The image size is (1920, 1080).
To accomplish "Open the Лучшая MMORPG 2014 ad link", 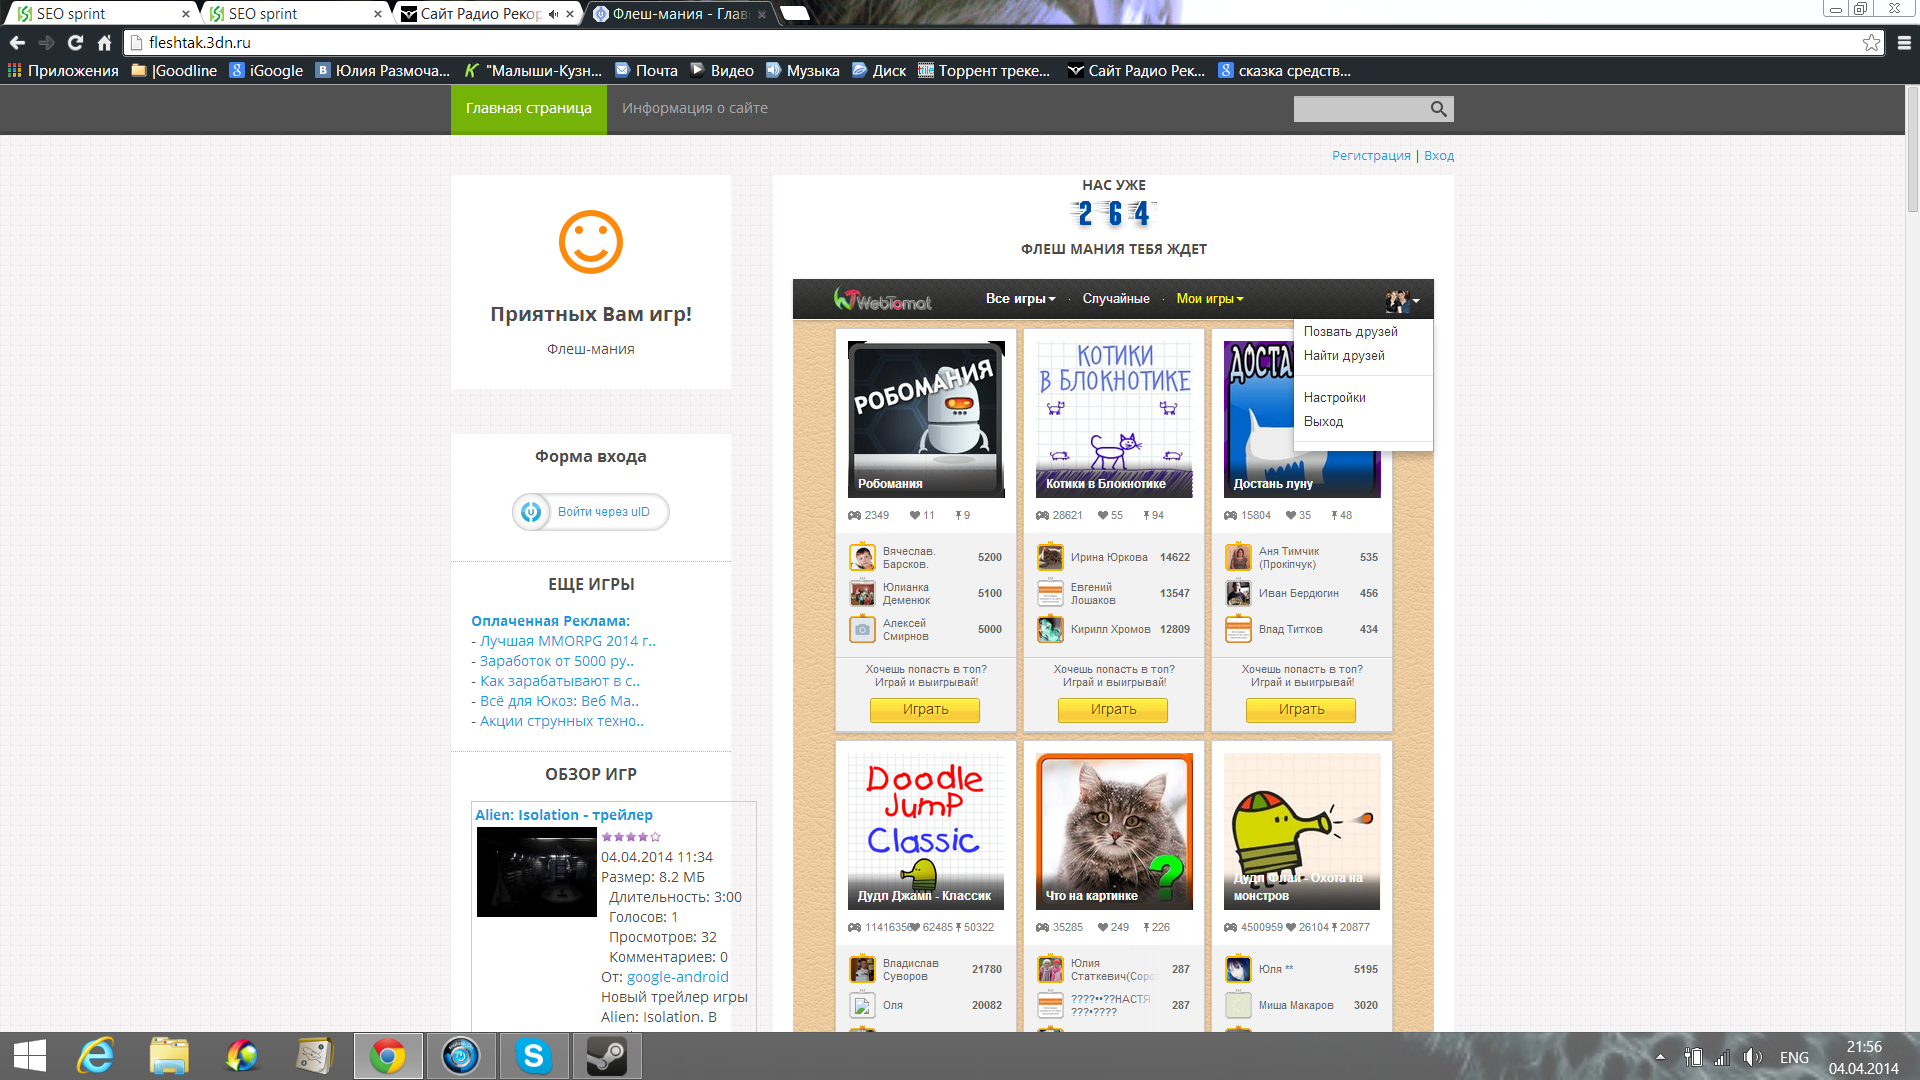I will click(x=567, y=641).
